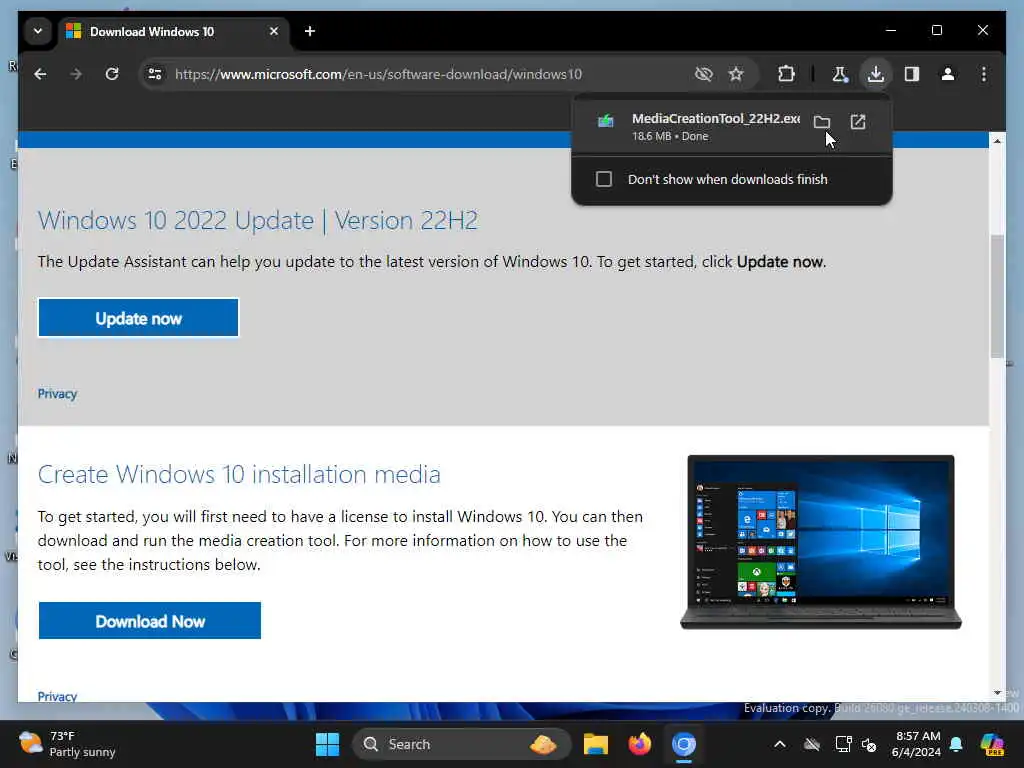
Task: Click the MediaCreationTool file type icon
Action: (x=605, y=121)
